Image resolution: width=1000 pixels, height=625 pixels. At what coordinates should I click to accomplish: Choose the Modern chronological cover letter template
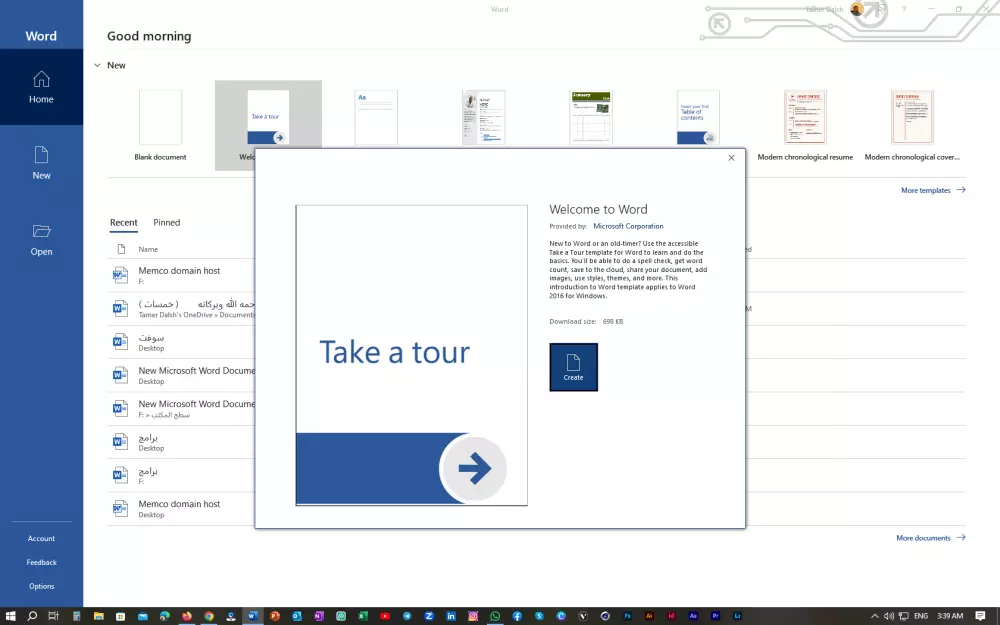[912, 126]
